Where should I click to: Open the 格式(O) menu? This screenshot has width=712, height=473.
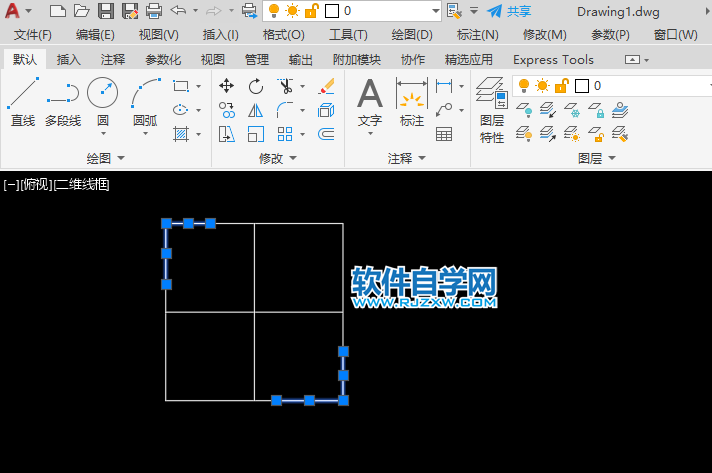pos(283,35)
